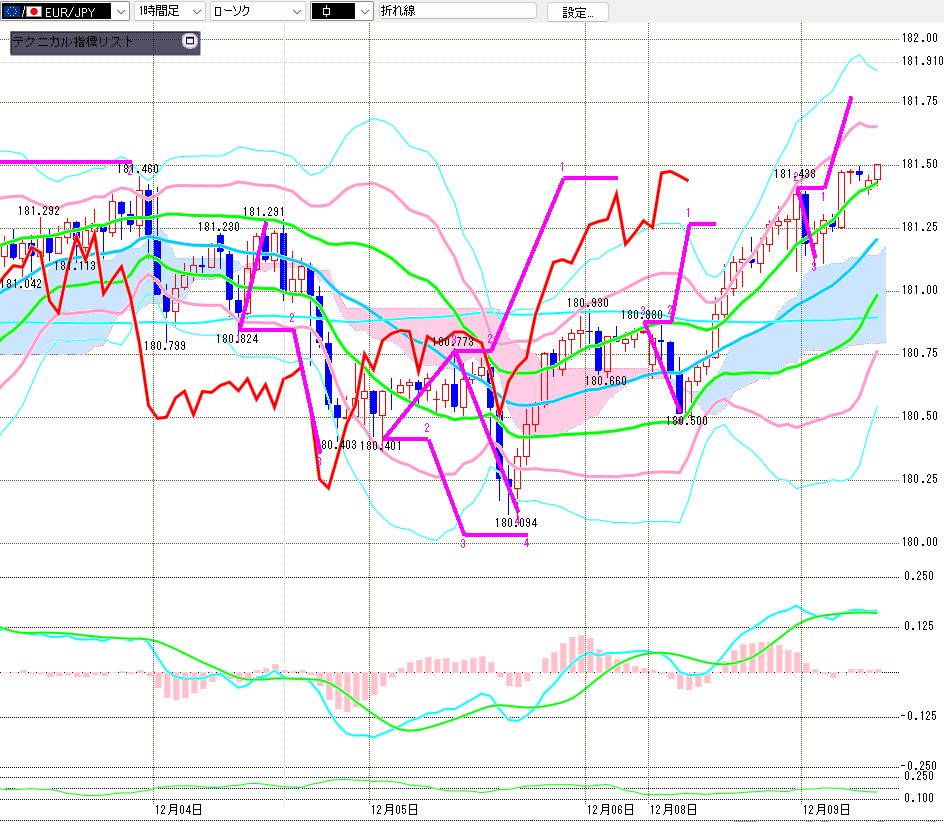Click the 181.438 price annotation
The image size is (944, 822).
pyautogui.click(x=794, y=173)
